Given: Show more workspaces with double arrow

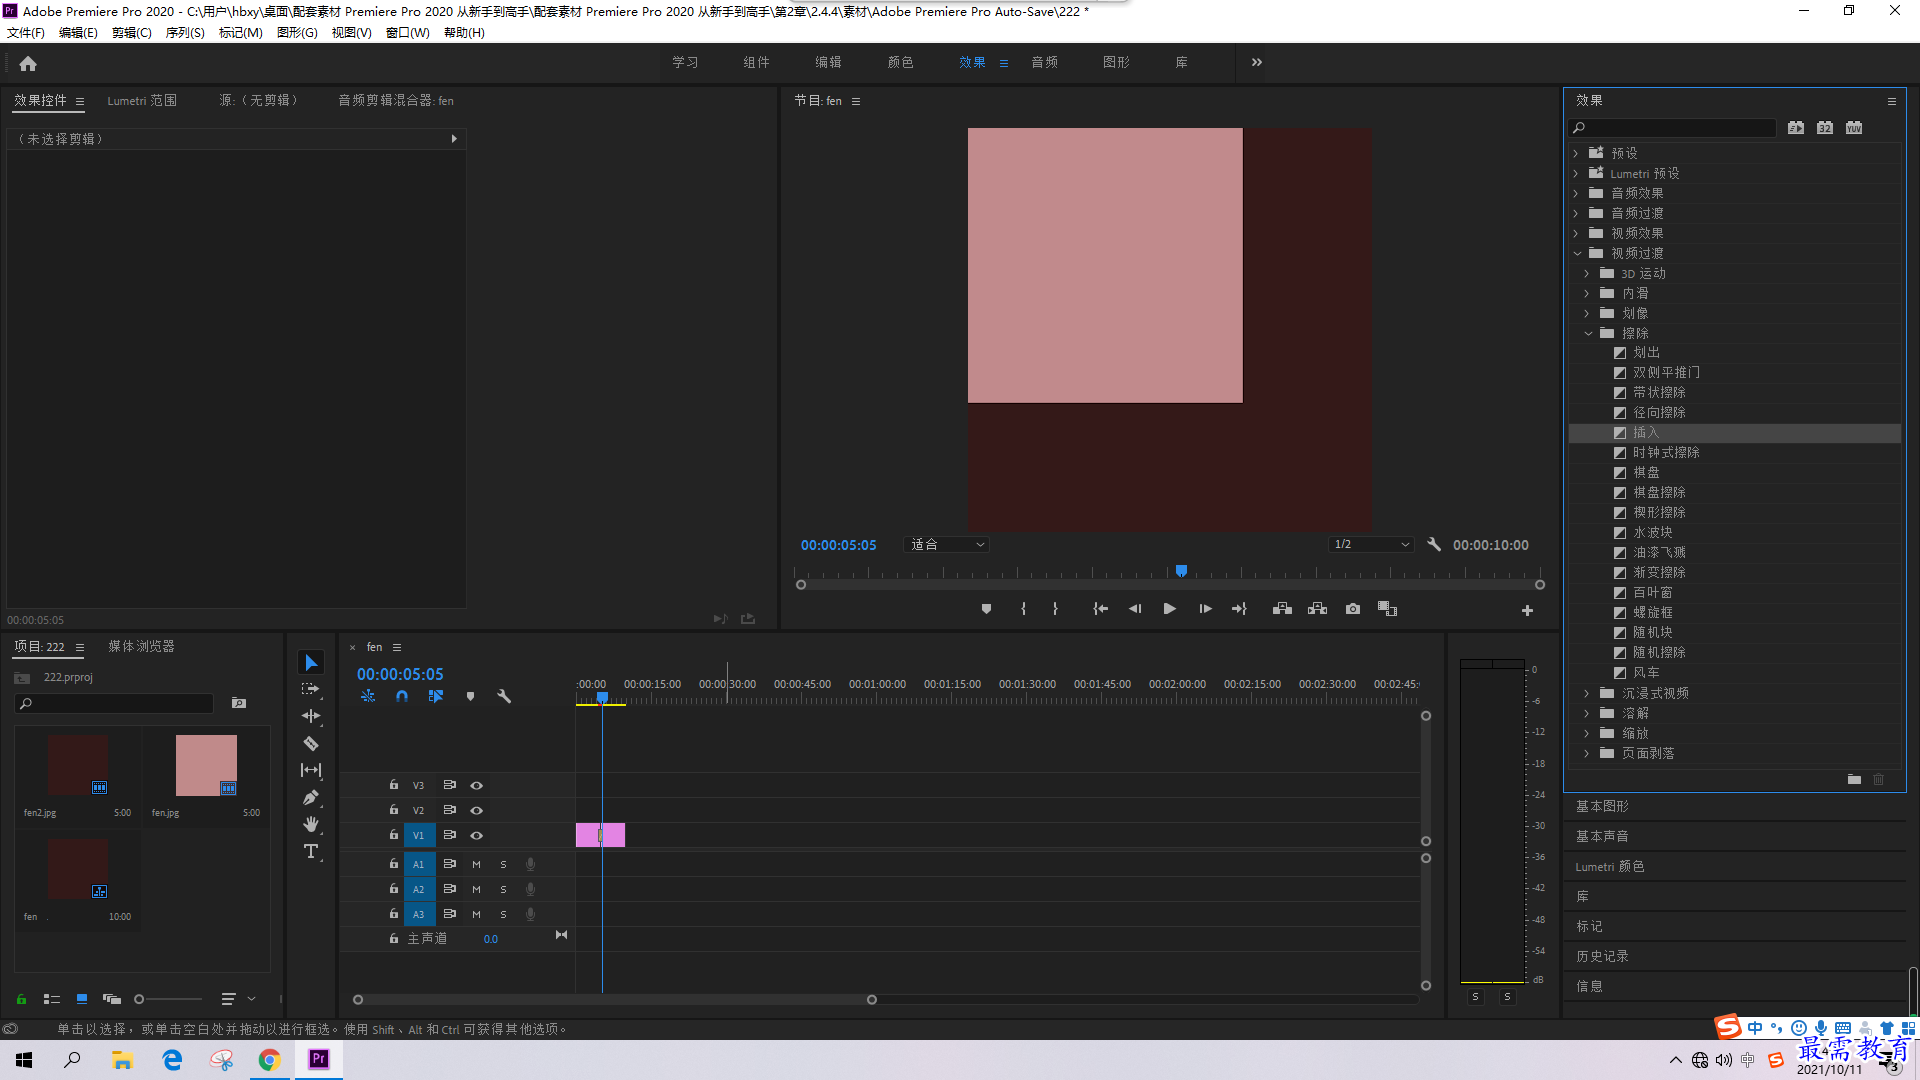Looking at the screenshot, I should (1257, 62).
